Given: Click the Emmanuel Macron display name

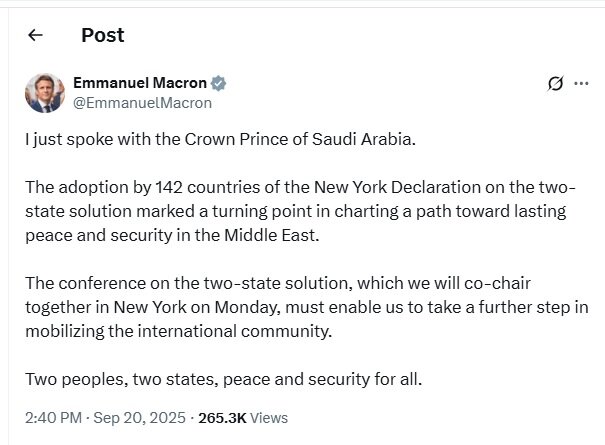Looking at the screenshot, I should click(x=138, y=83).
